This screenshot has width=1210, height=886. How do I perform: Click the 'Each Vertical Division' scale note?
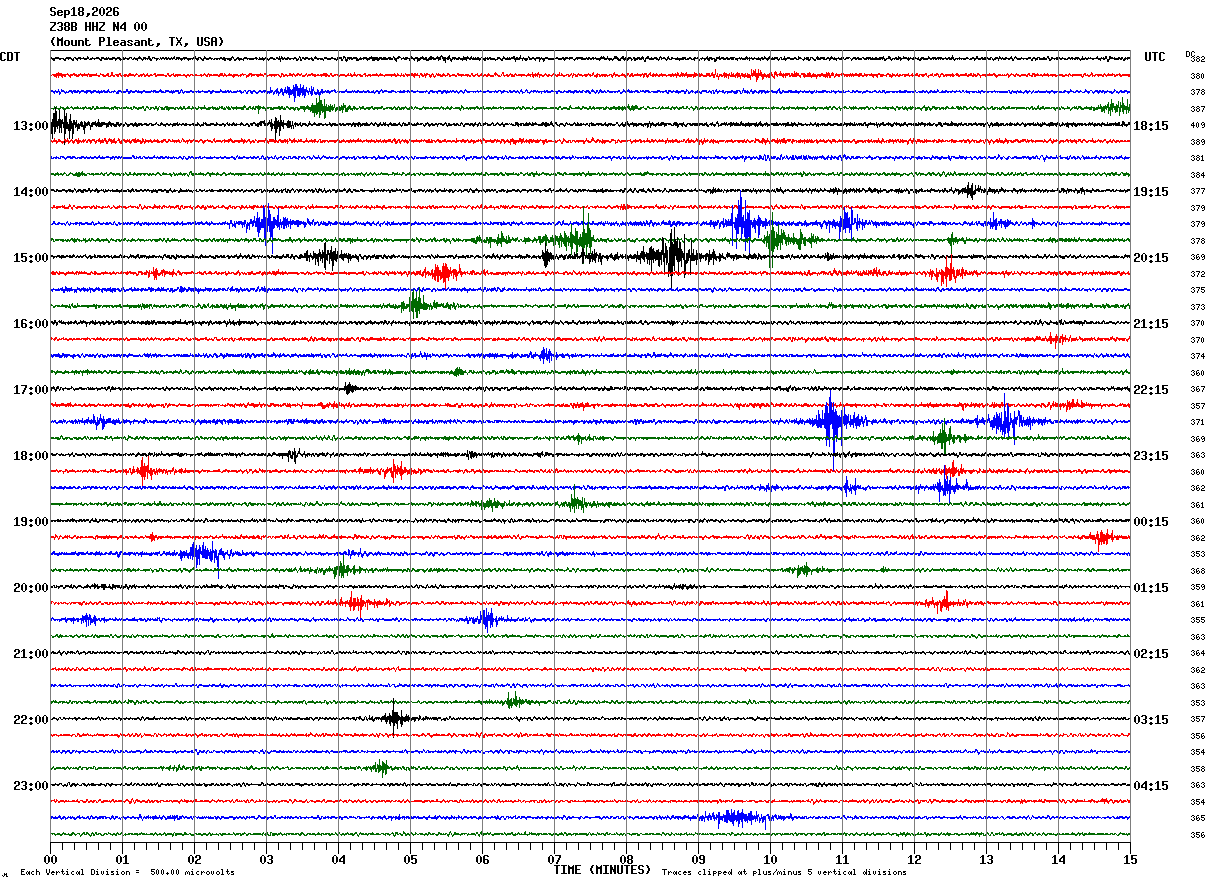pyautogui.click(x=127, y=872)
